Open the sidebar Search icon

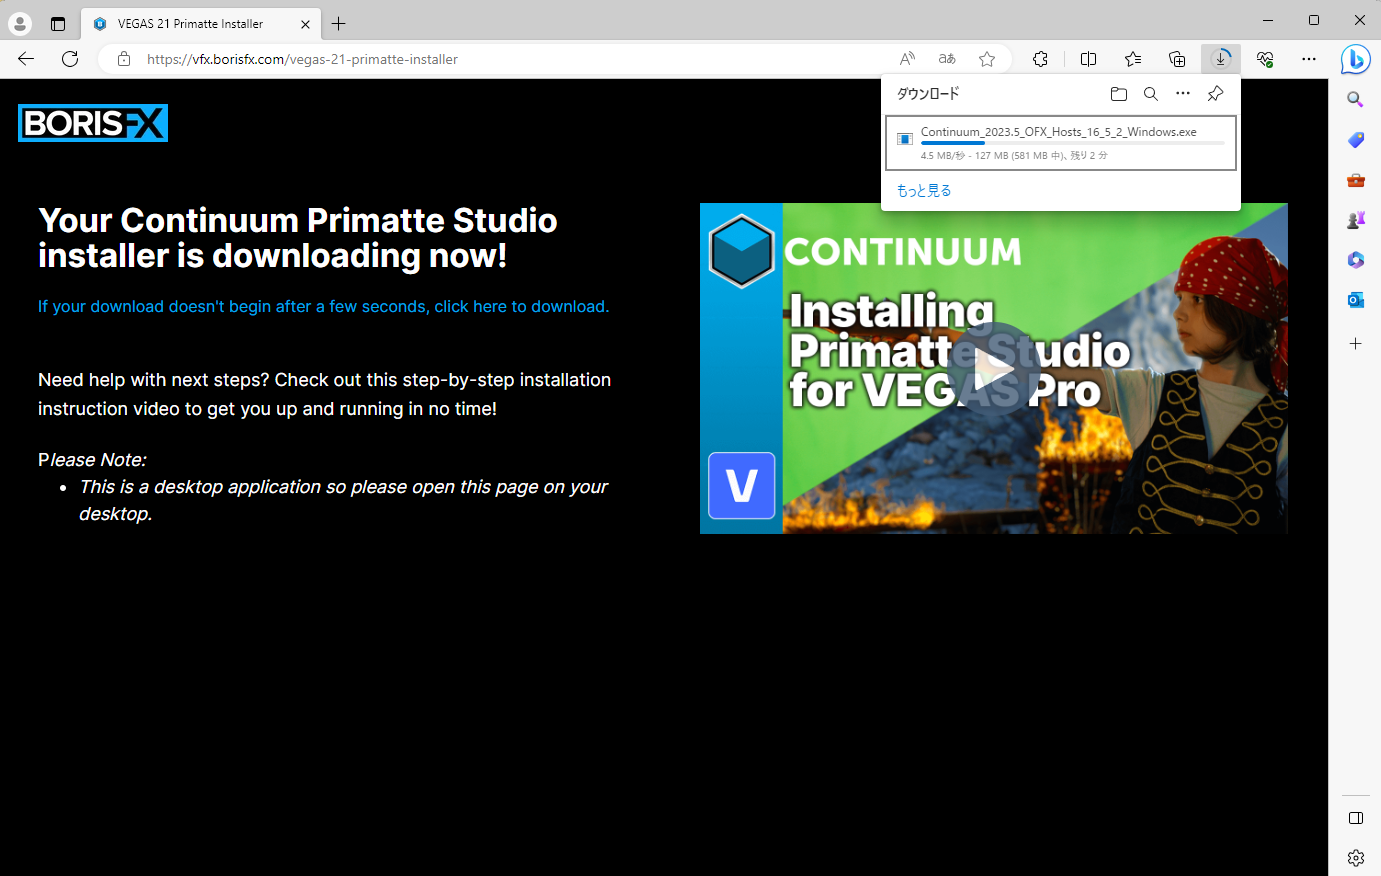1356,99
